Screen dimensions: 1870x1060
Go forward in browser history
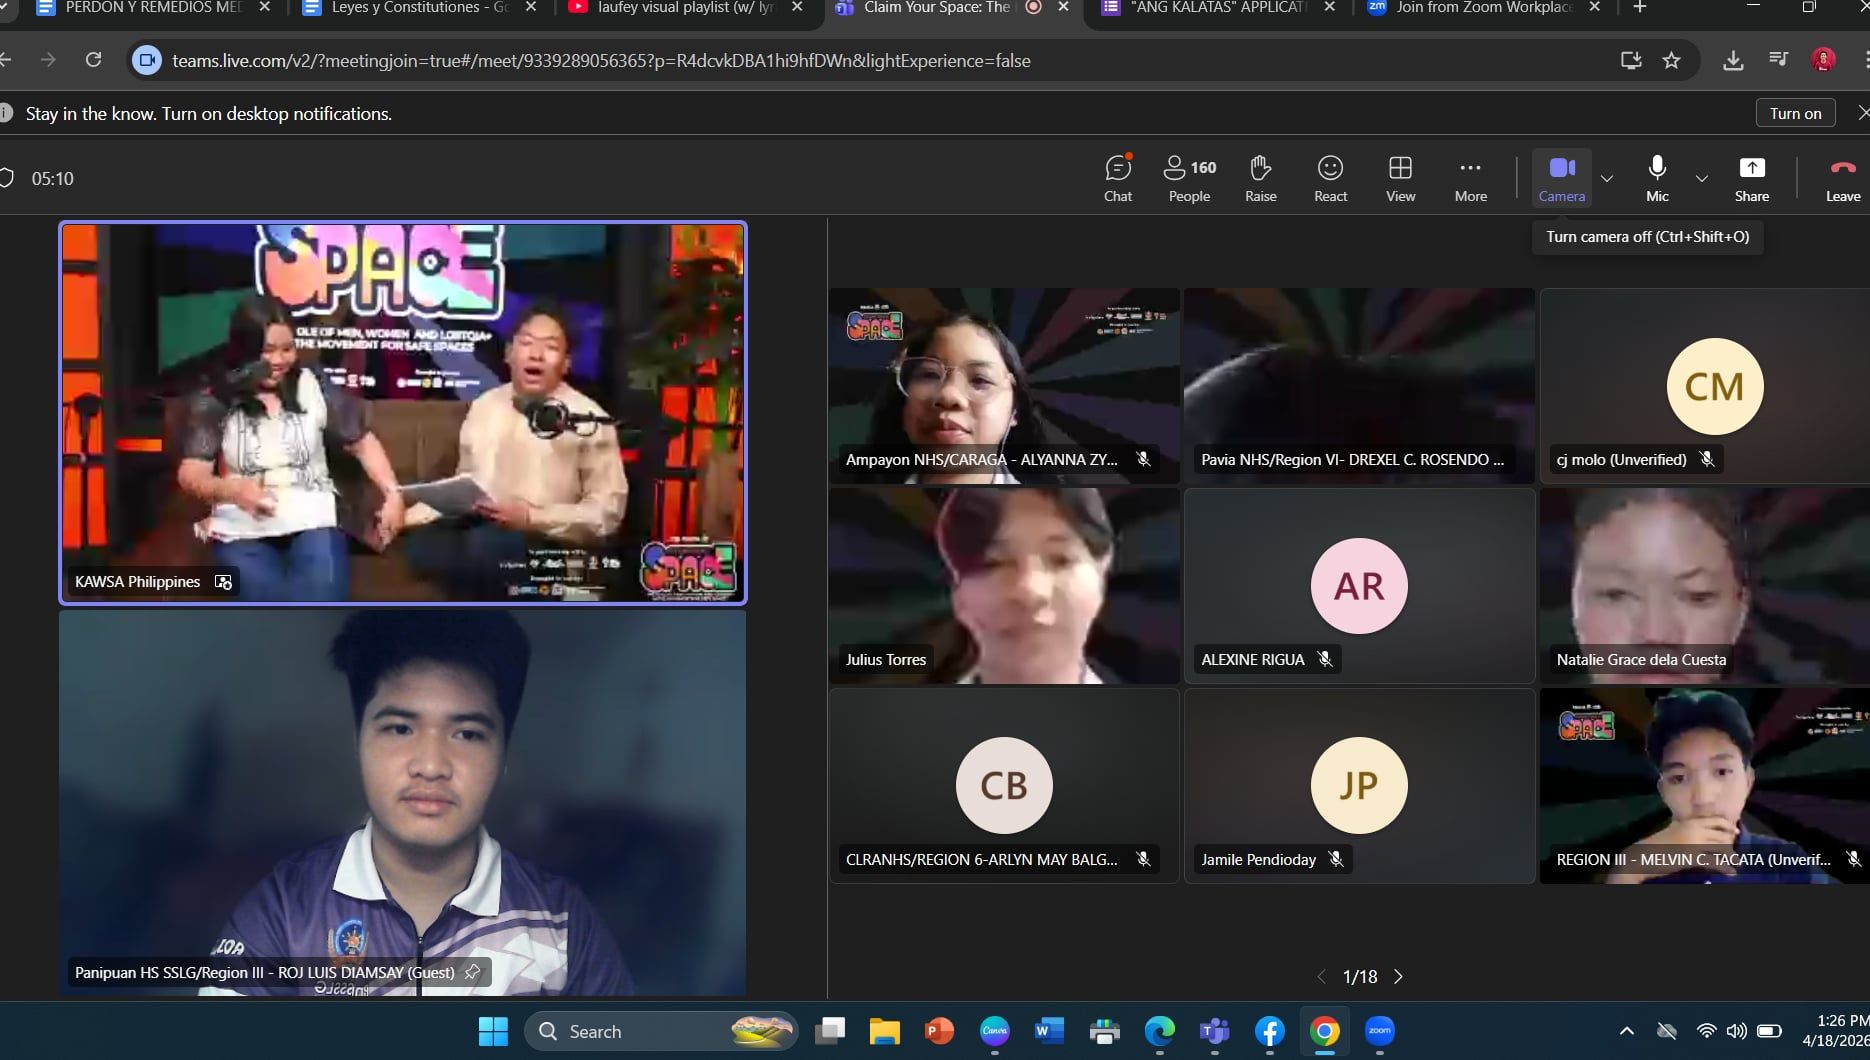(x=48, y=60)
